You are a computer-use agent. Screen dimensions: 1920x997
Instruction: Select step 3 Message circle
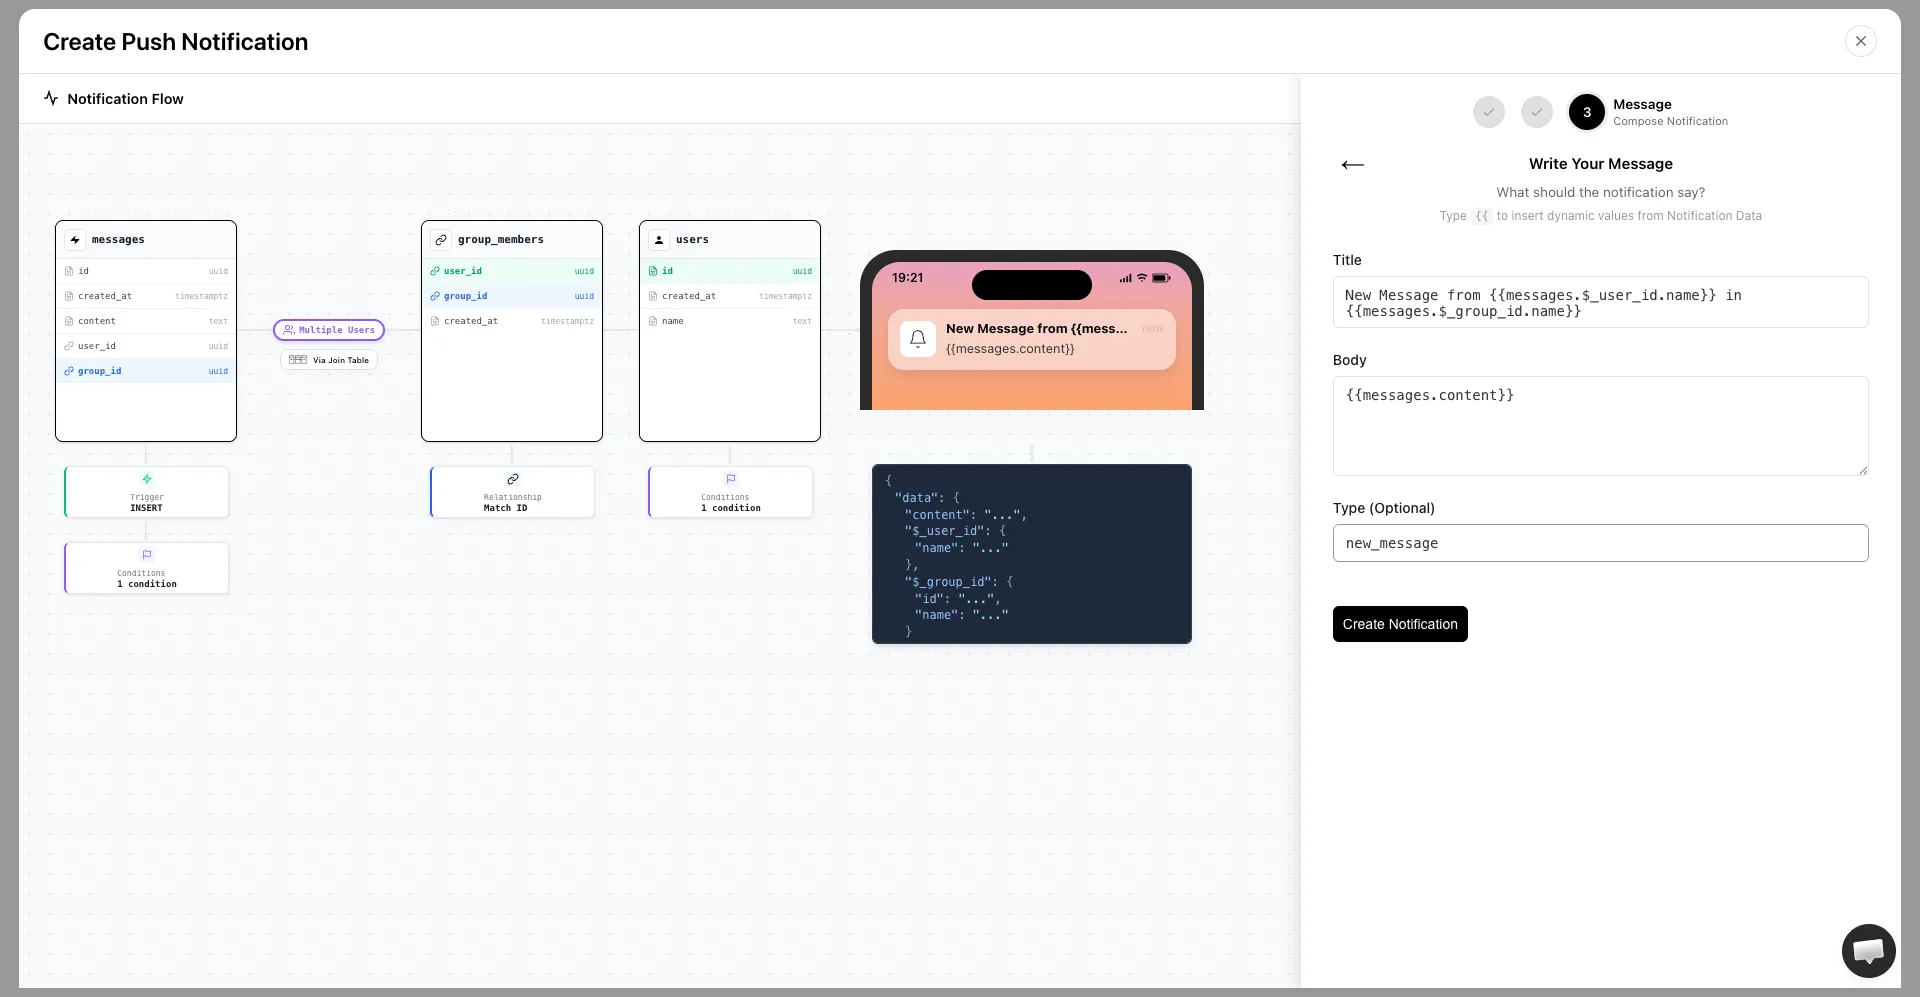[1586, 112]
